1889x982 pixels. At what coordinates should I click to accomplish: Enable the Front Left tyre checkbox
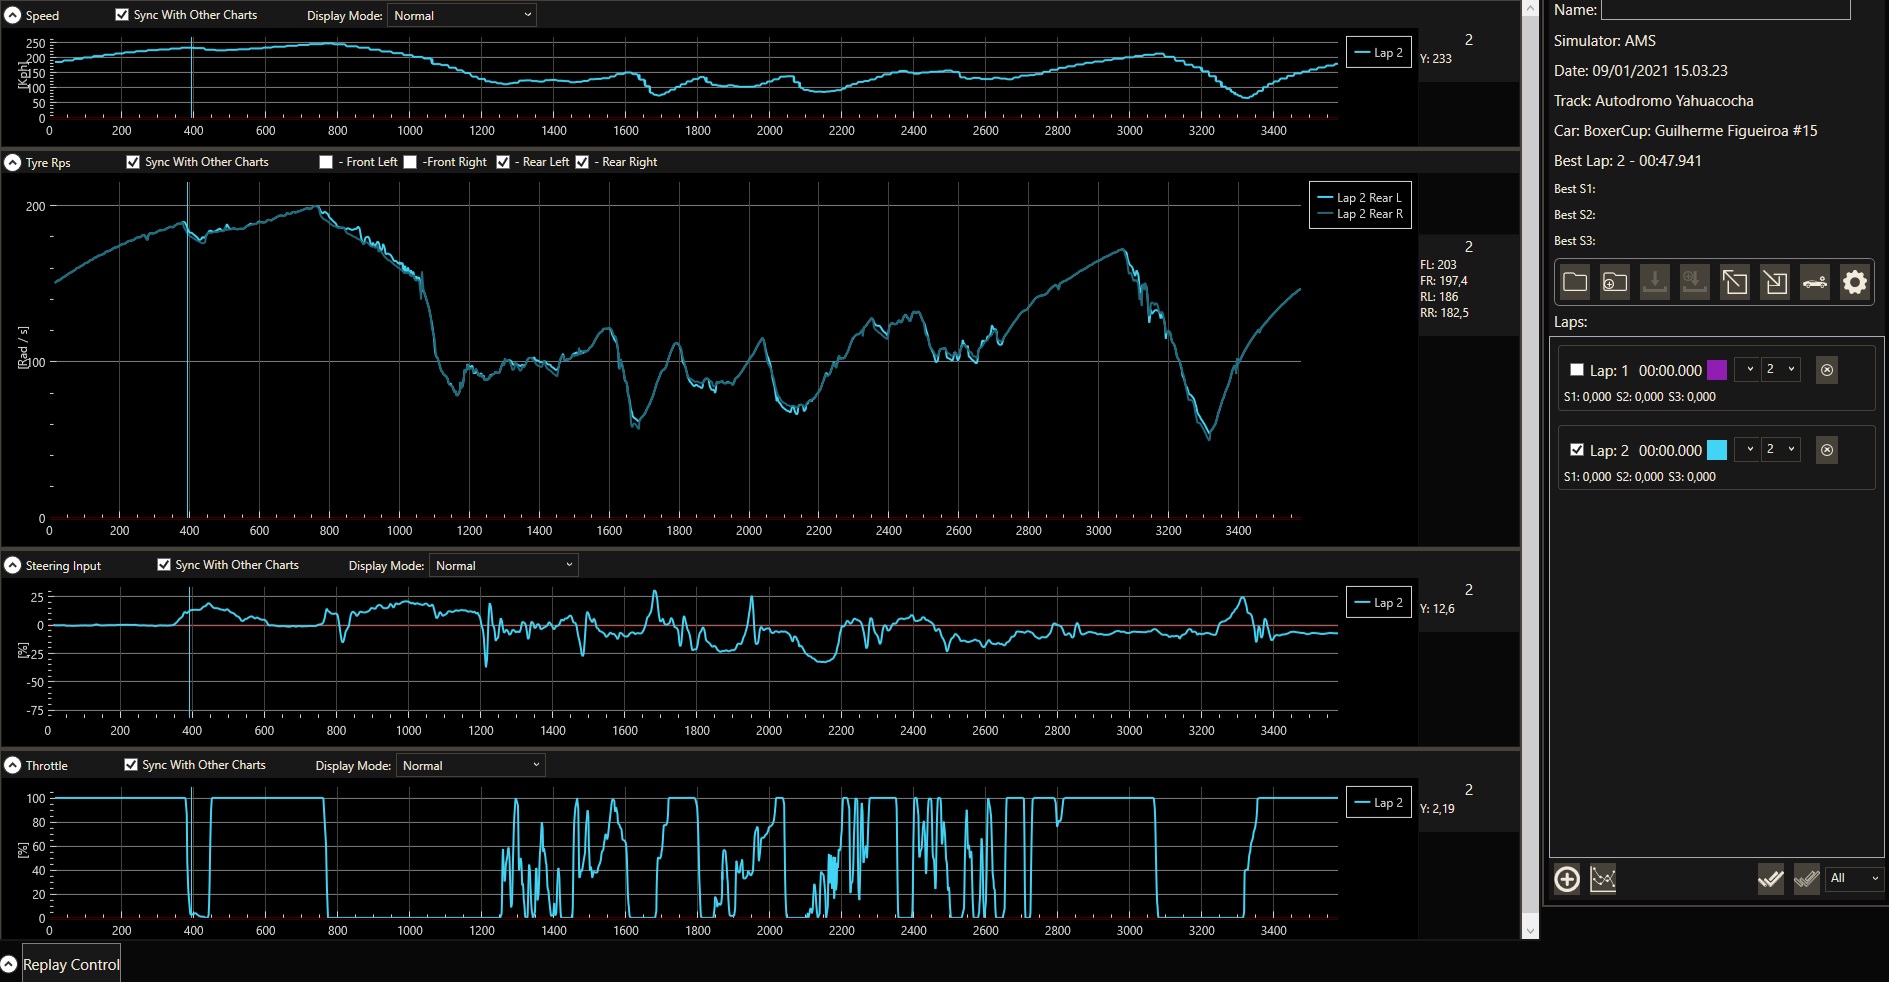pyautogui.click(x=326, y=162)
